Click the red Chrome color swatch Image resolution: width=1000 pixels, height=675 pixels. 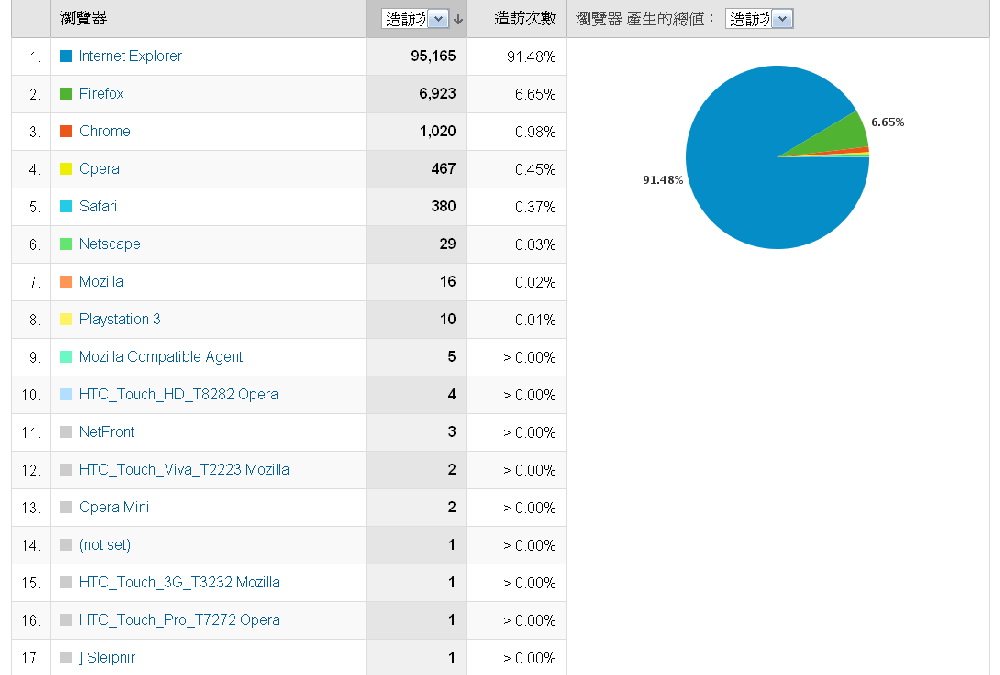click(66, 131)
